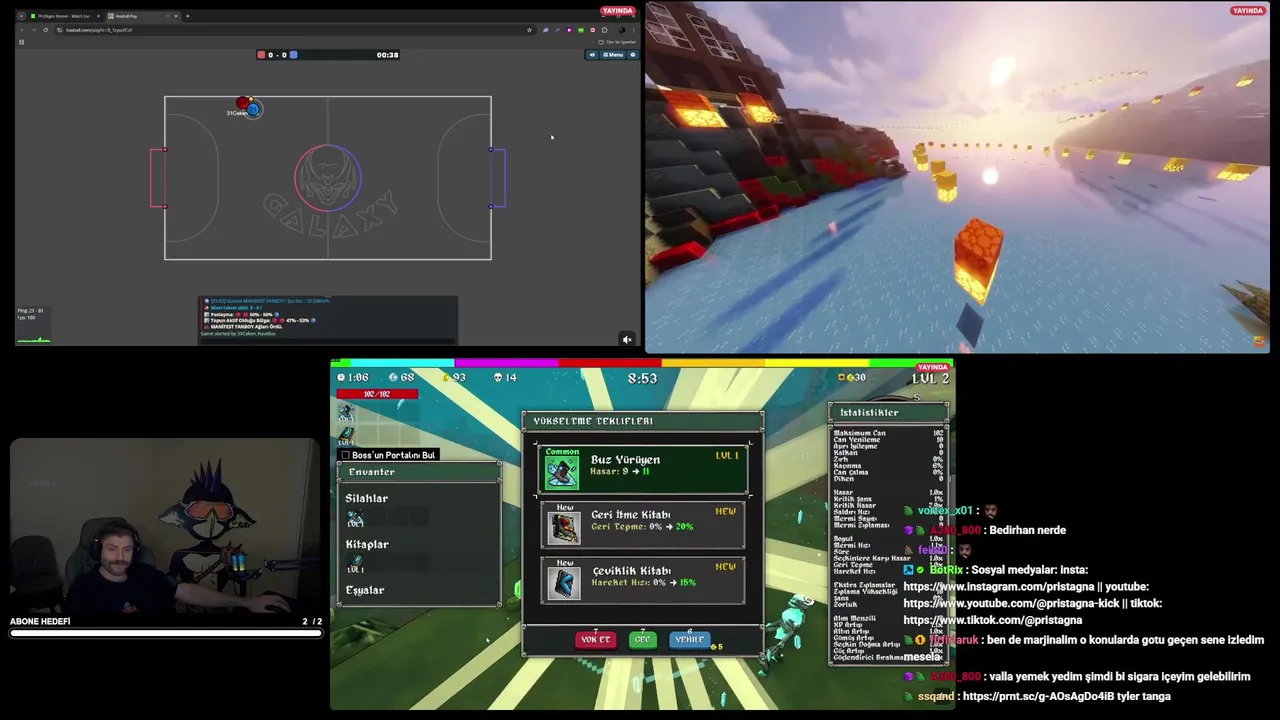
Task: Open the tiktok.com/@pristagna link in chat
Action: (x=992, y=621)
